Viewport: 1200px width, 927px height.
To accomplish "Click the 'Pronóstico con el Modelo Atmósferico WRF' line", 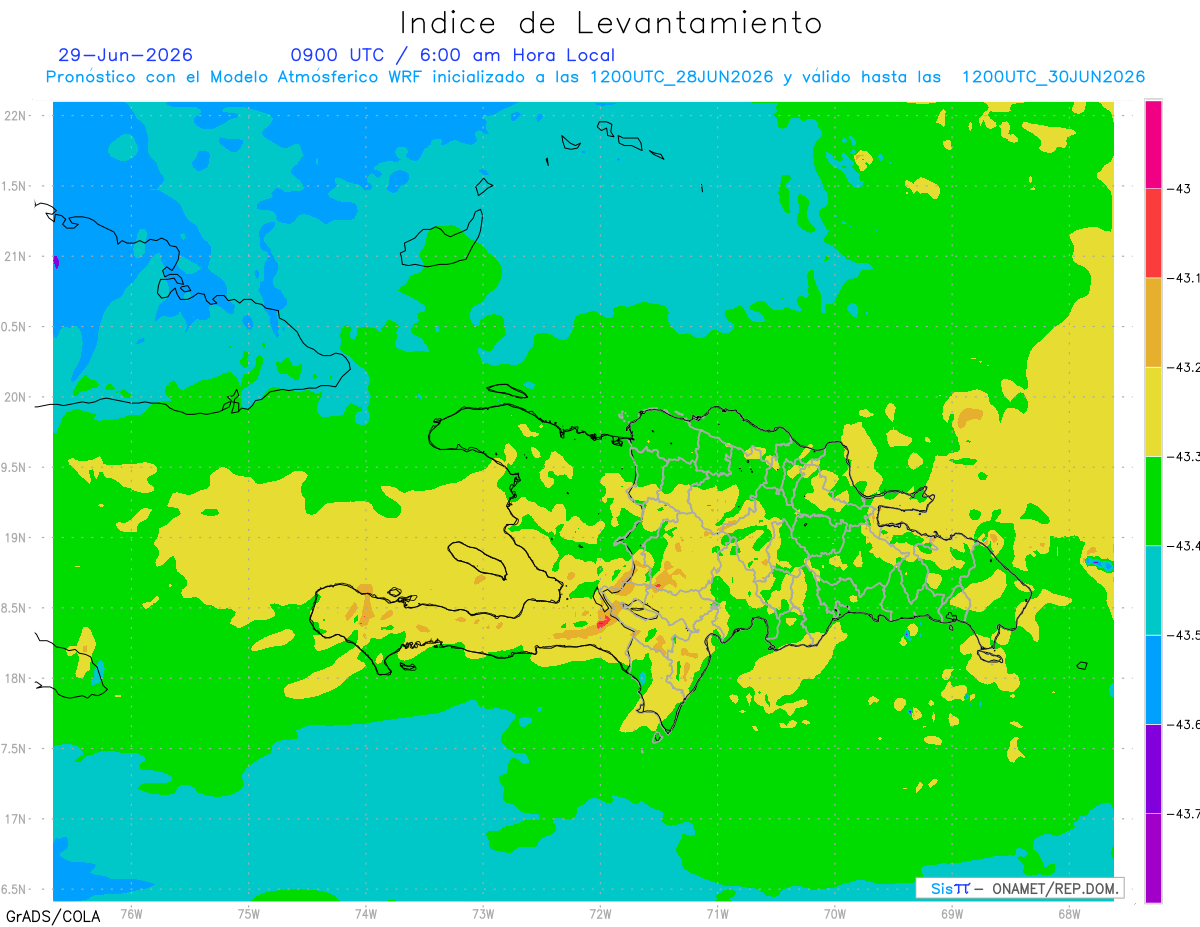I will coord(595,77).
